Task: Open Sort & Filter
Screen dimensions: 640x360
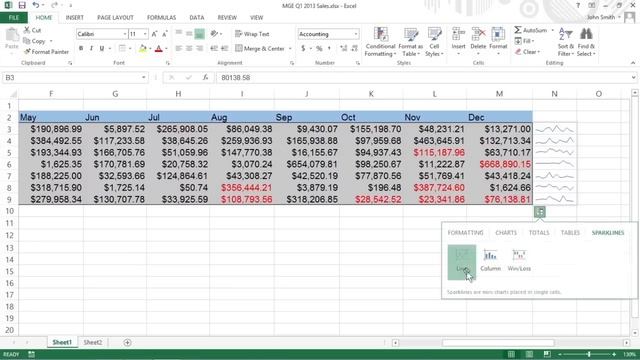Action: pyautogui.click(x=566, y=42)
